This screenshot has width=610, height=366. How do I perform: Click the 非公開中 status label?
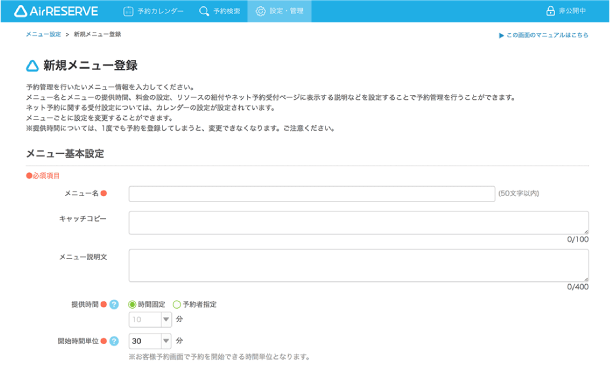pyautogui.click(x=572, y=11)
